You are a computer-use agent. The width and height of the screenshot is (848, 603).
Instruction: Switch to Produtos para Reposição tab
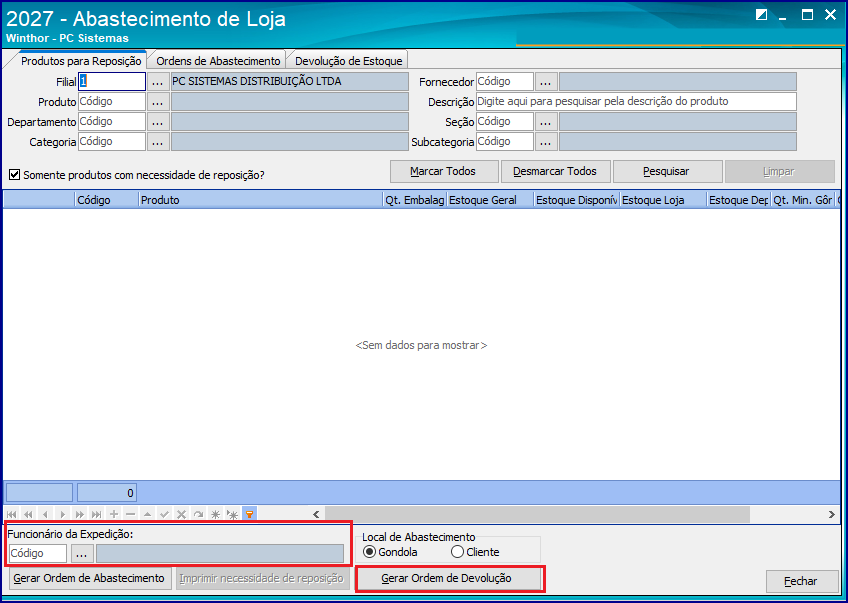point(81,61)
